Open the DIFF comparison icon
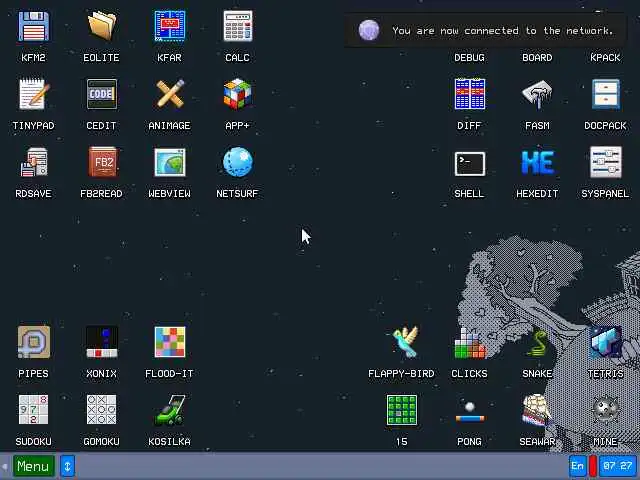 coord(469,94)
